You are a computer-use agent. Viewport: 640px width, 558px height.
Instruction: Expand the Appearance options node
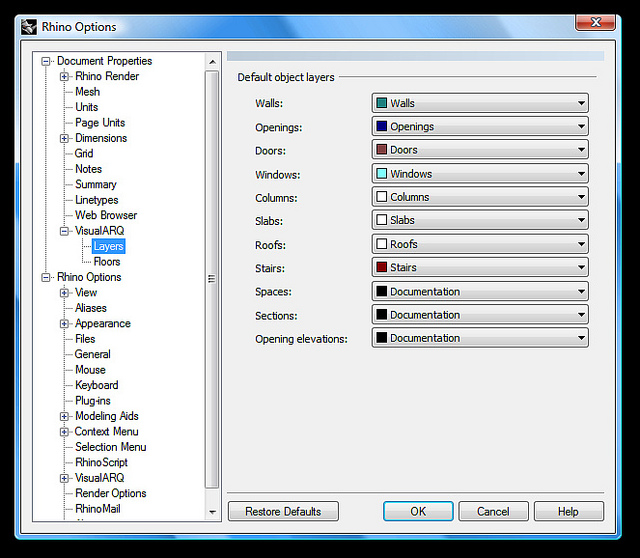coord(64,324)
